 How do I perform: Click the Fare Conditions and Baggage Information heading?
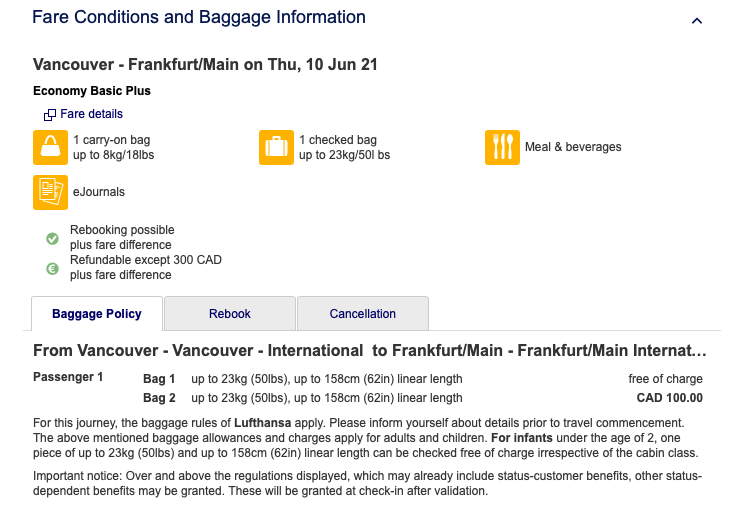pyautogui.click(x=199, y=18)
